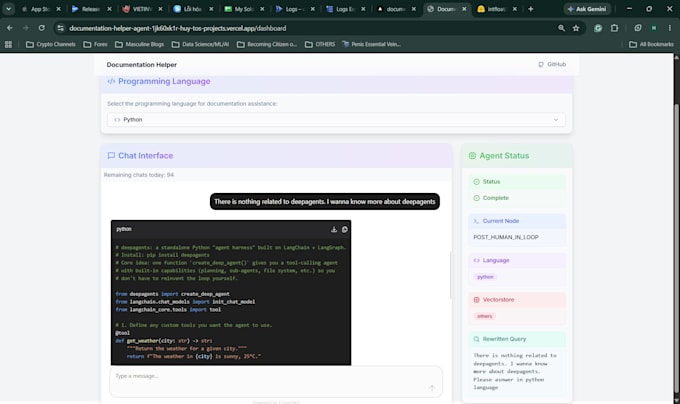680x404 pixels.
Task: Click the address bar URL
Action: pos(177,28)
